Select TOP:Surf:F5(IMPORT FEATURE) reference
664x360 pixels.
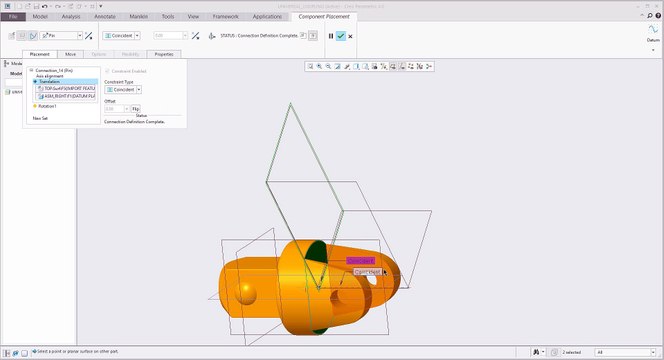click(66, 89)
